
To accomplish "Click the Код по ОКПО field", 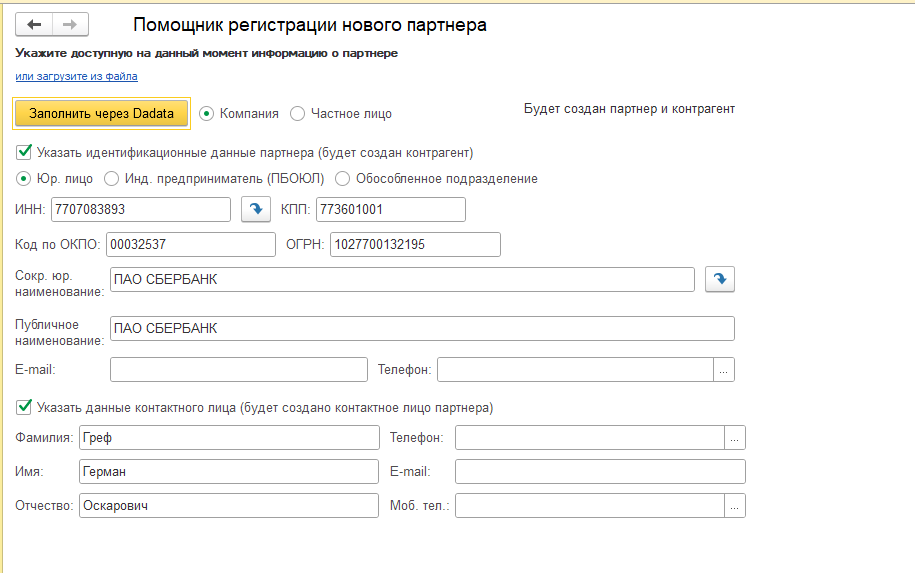I will (x=191, y=244).
